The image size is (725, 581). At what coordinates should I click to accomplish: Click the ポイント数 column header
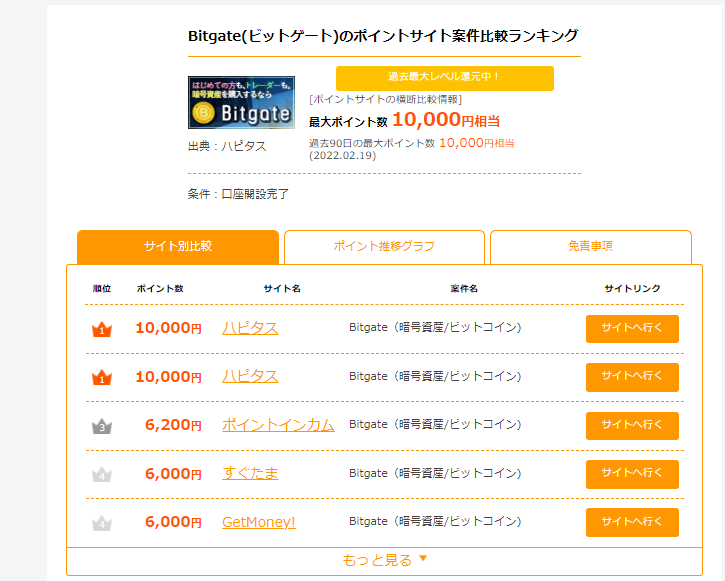(160, 288)
